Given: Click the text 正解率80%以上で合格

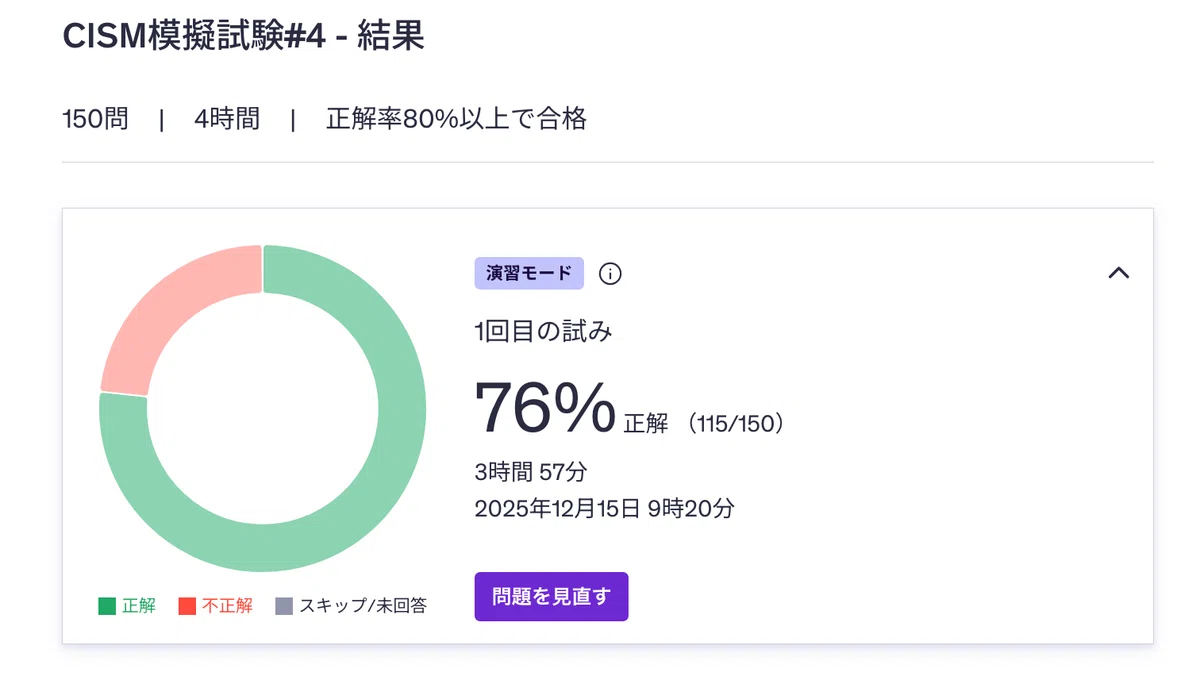Looking at the screenshot, I should [x=456, y=120].
